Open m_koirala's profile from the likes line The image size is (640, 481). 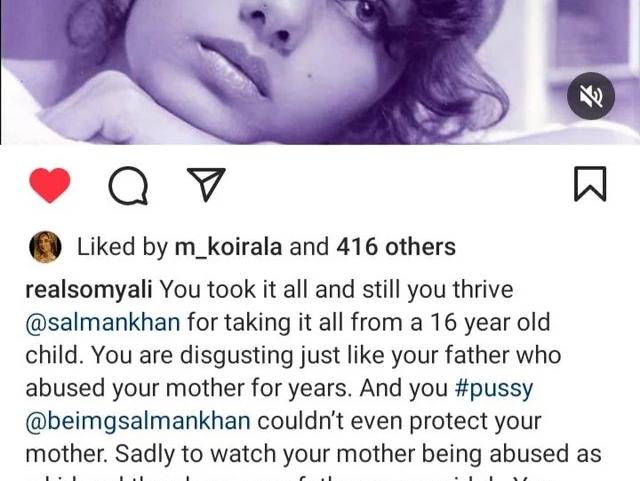click(x=229, y=247)
